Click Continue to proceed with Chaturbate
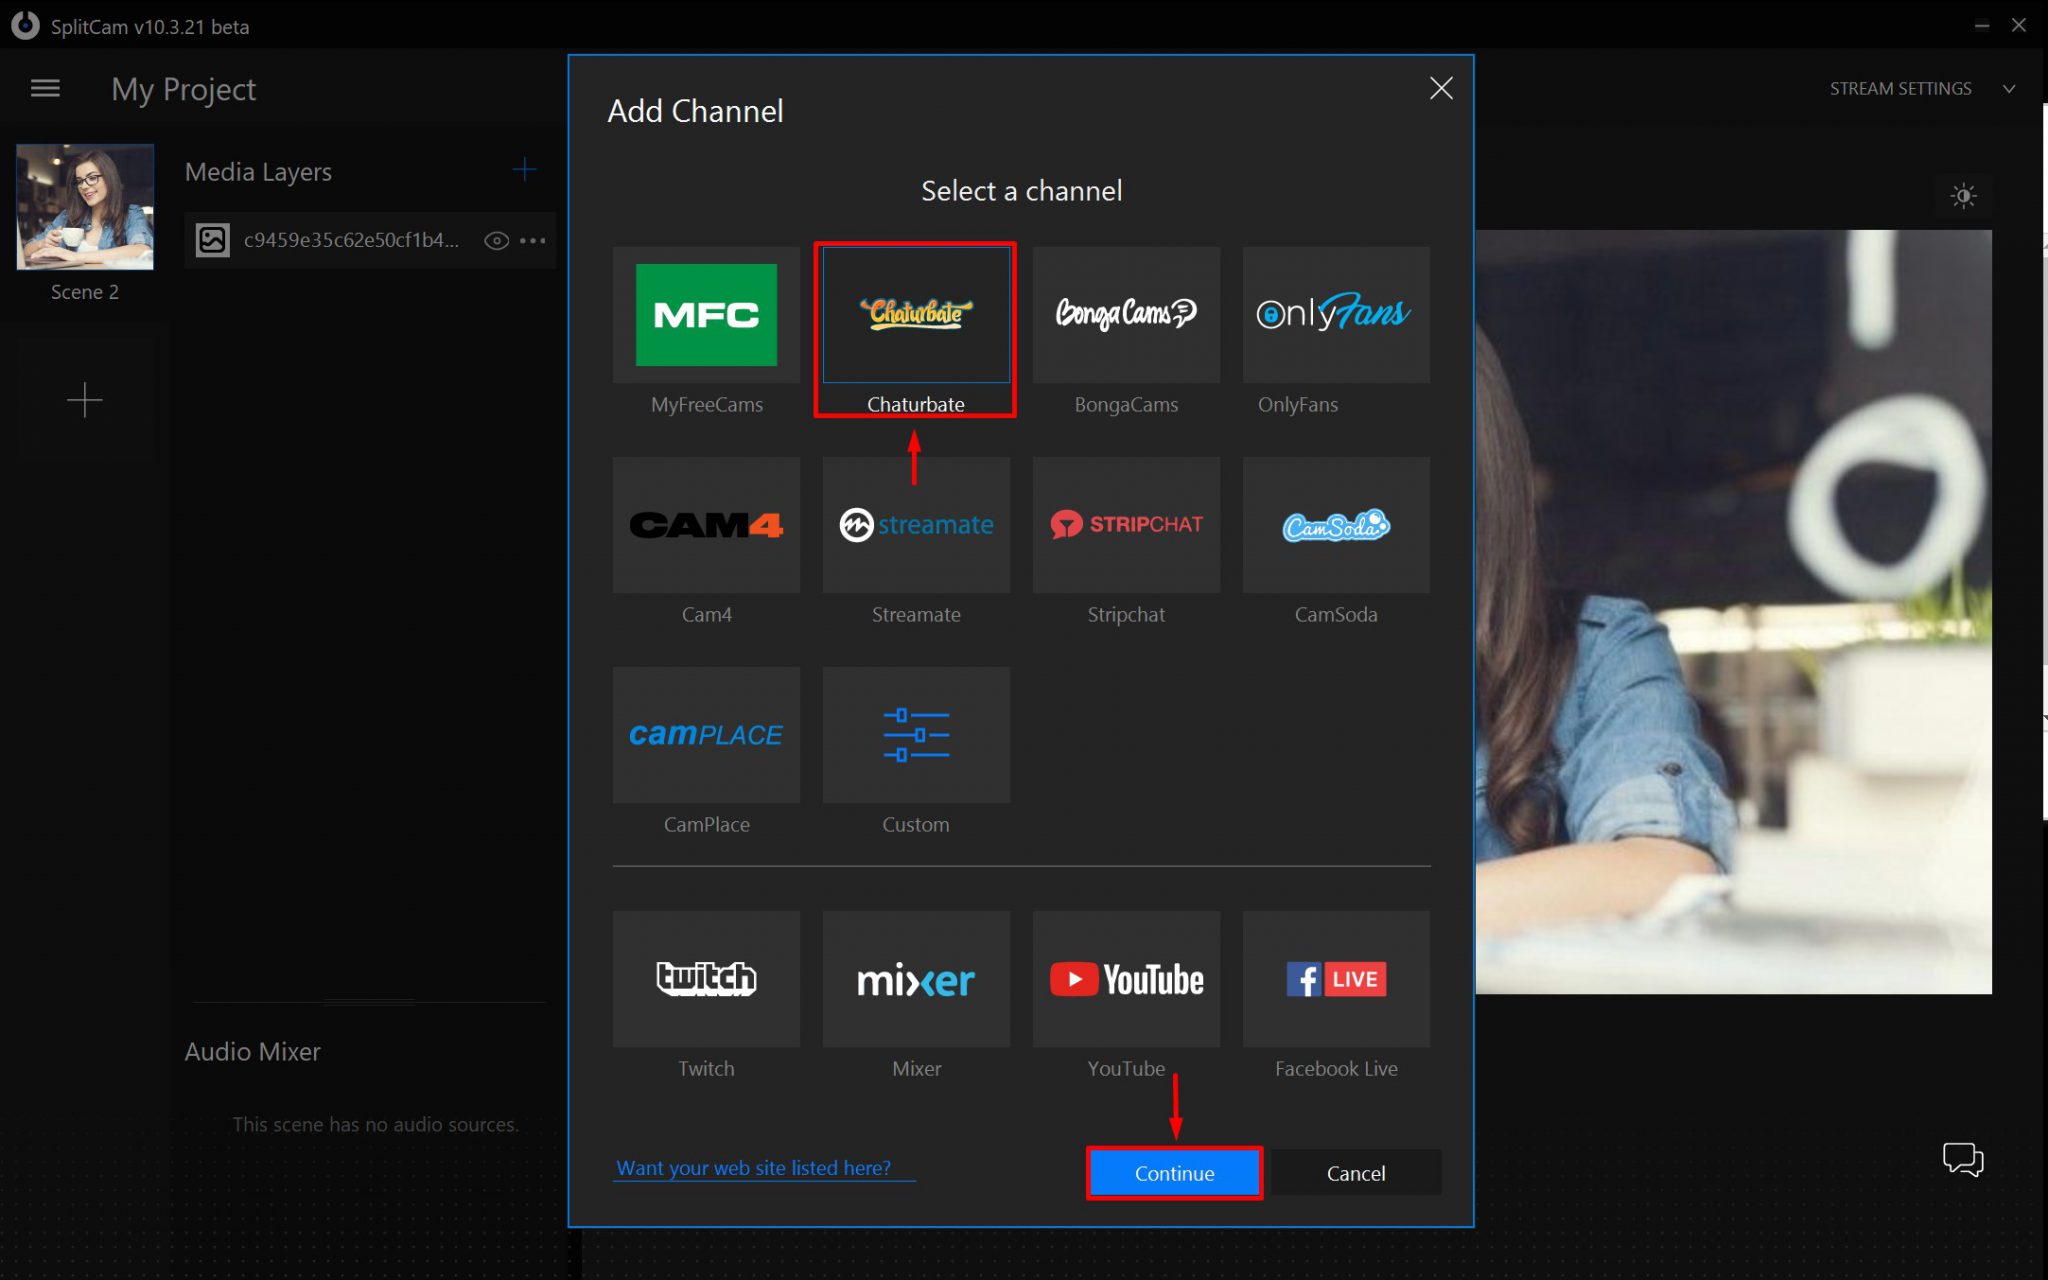This screenshot has width=2048, height=1280. pos(1174,1172)
